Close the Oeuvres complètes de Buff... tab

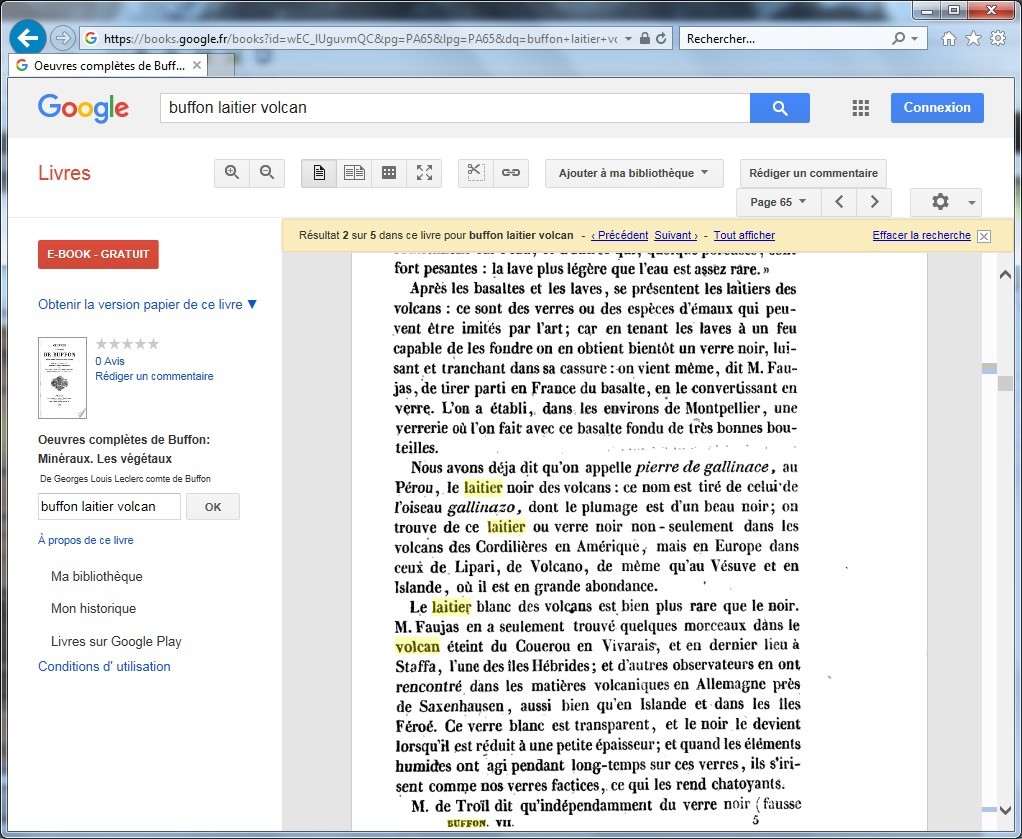pyautogui.click(x=197, y=65)
